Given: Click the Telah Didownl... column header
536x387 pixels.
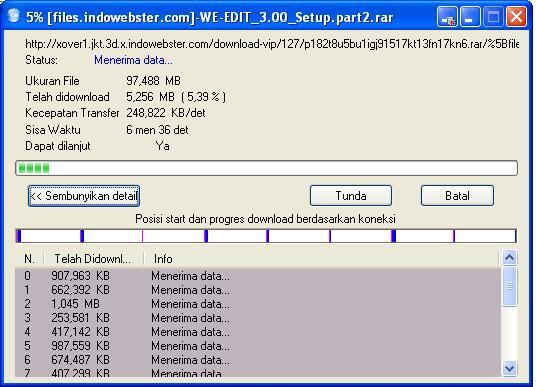Looking at the screenshot, I should (93, 259).
